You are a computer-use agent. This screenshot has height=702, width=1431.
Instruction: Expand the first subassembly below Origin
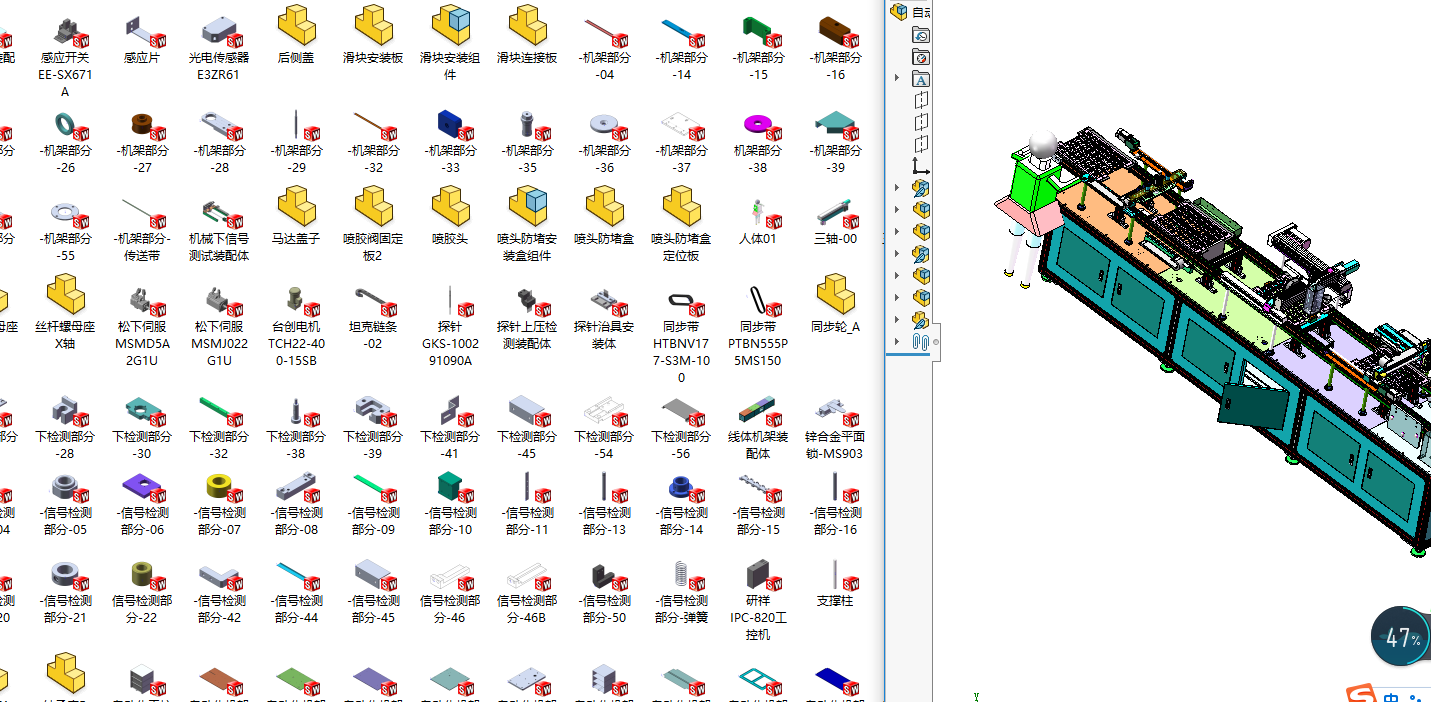[x=897, y=188]
